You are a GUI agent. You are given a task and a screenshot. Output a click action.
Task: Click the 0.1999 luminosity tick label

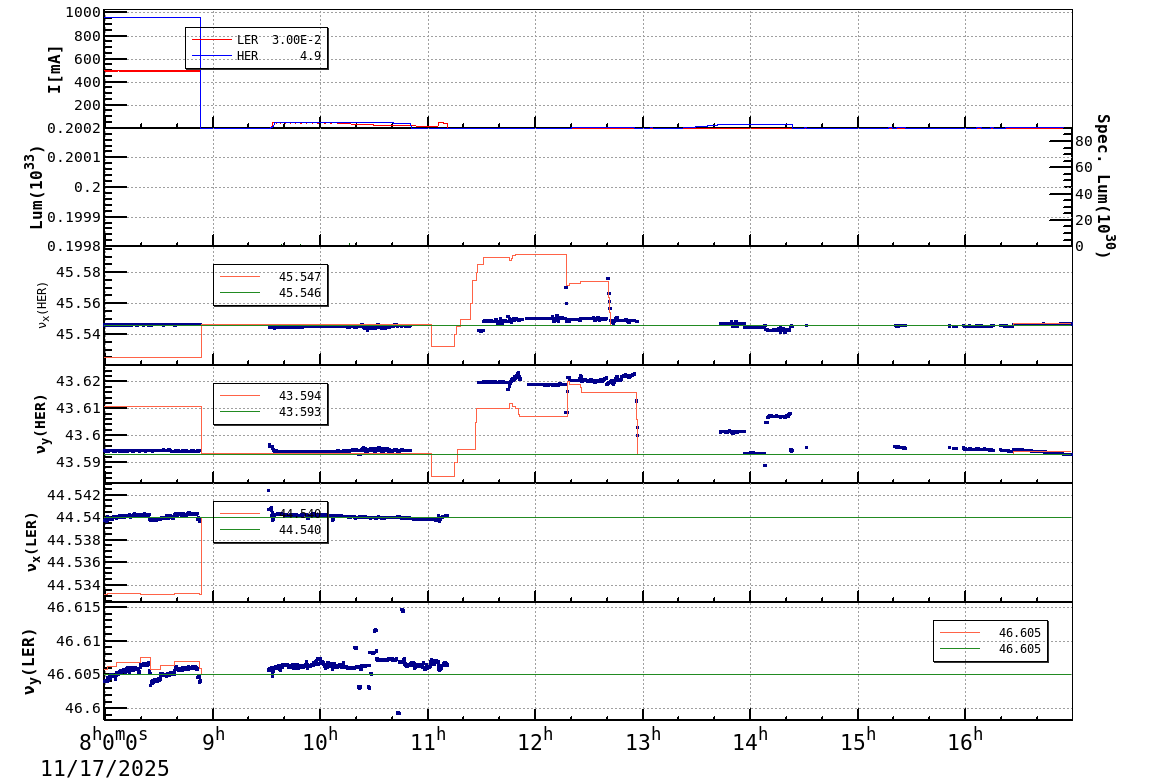[x=74, y=217]
